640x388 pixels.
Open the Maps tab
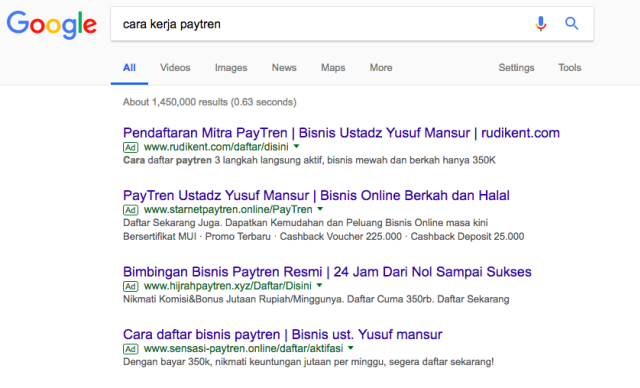[333, 68]
